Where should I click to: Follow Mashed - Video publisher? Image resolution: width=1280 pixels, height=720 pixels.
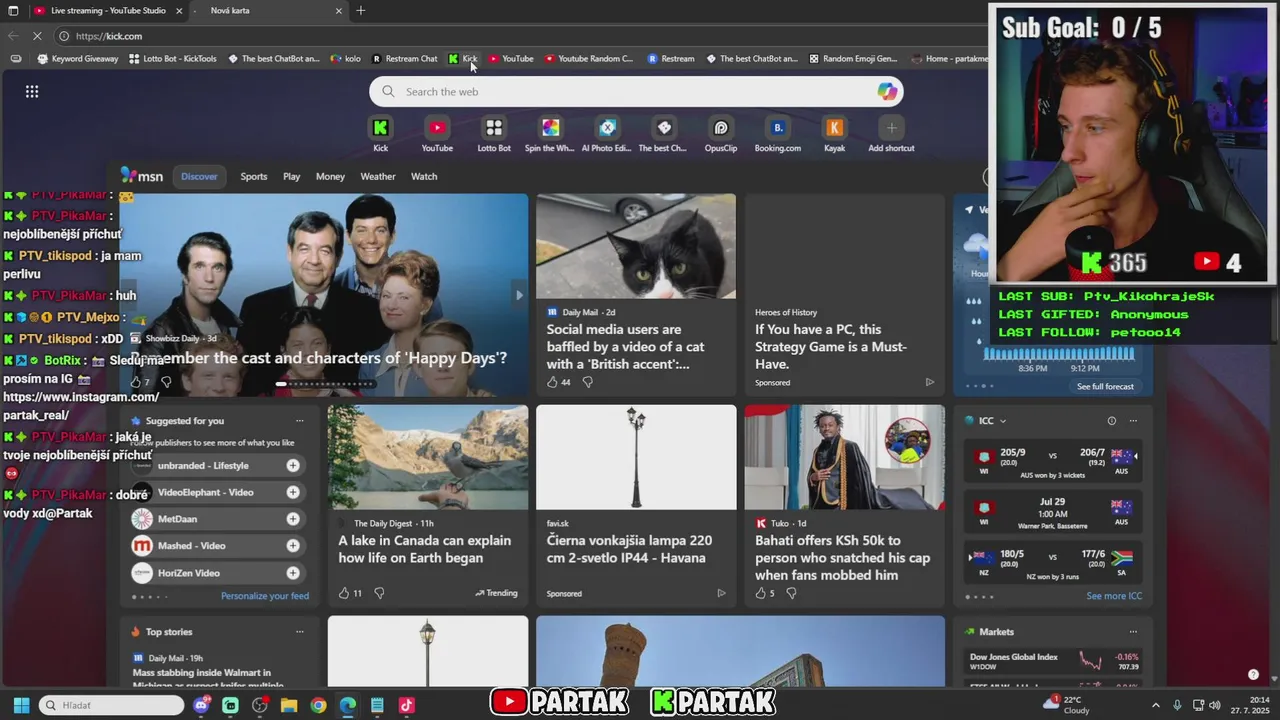coord(293,546)
